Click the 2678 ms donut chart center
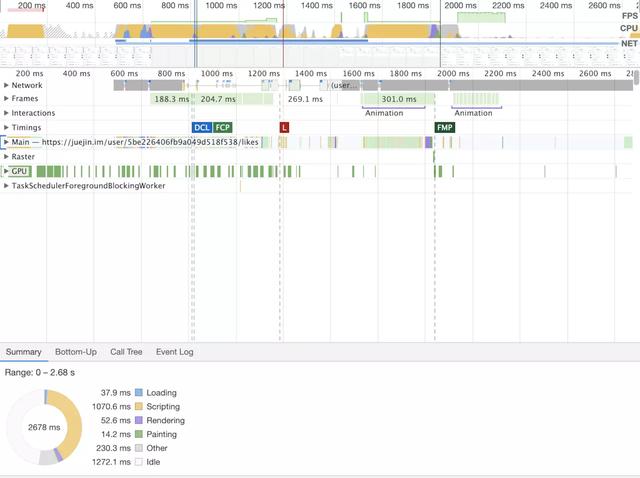 click(44, 427)
